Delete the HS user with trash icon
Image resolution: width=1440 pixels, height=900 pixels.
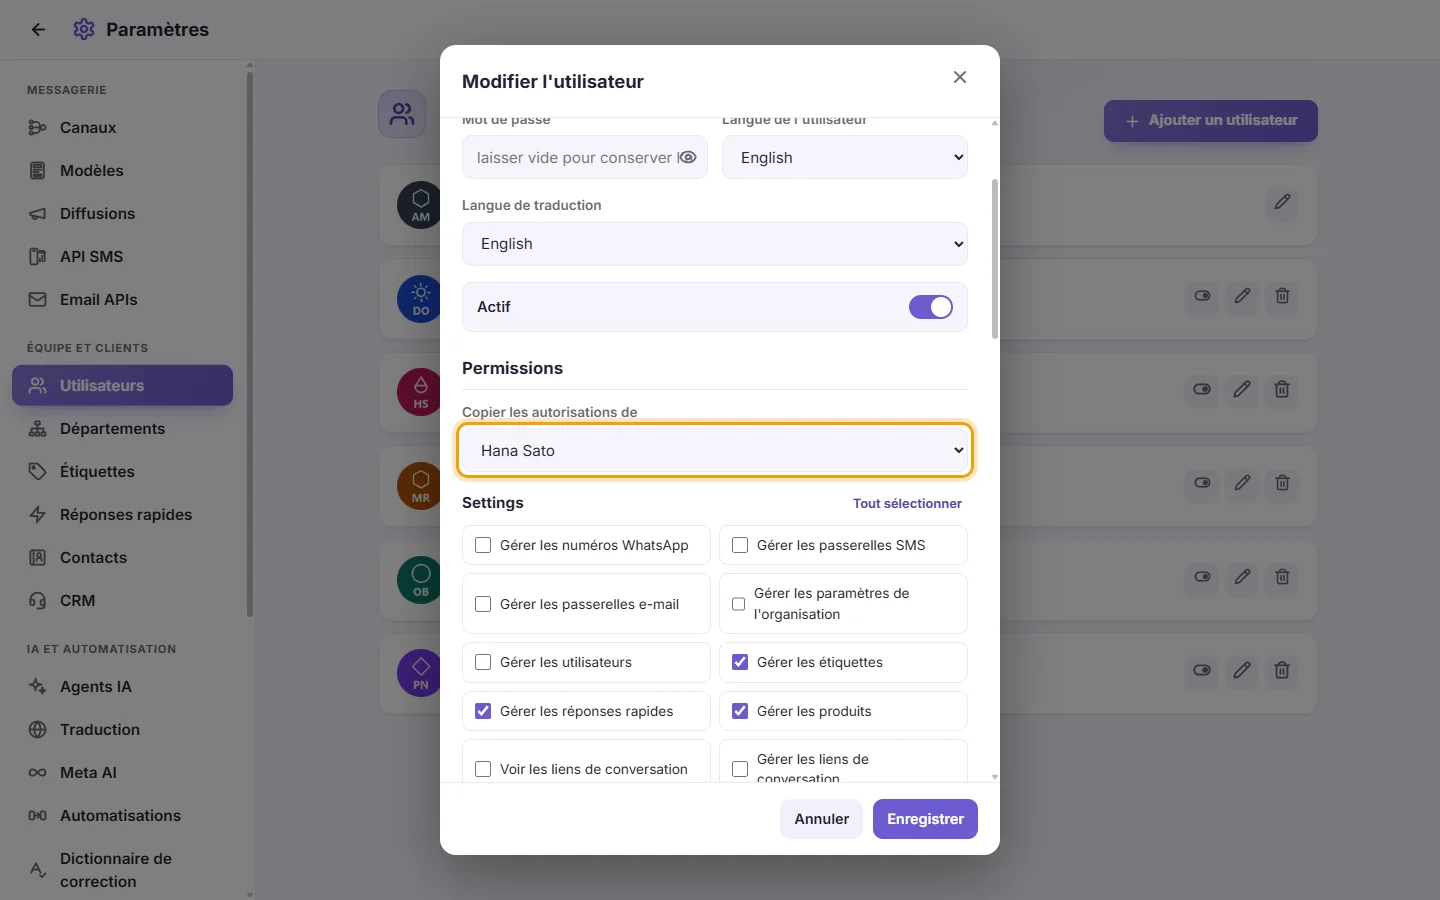[x=1282, y=389]
